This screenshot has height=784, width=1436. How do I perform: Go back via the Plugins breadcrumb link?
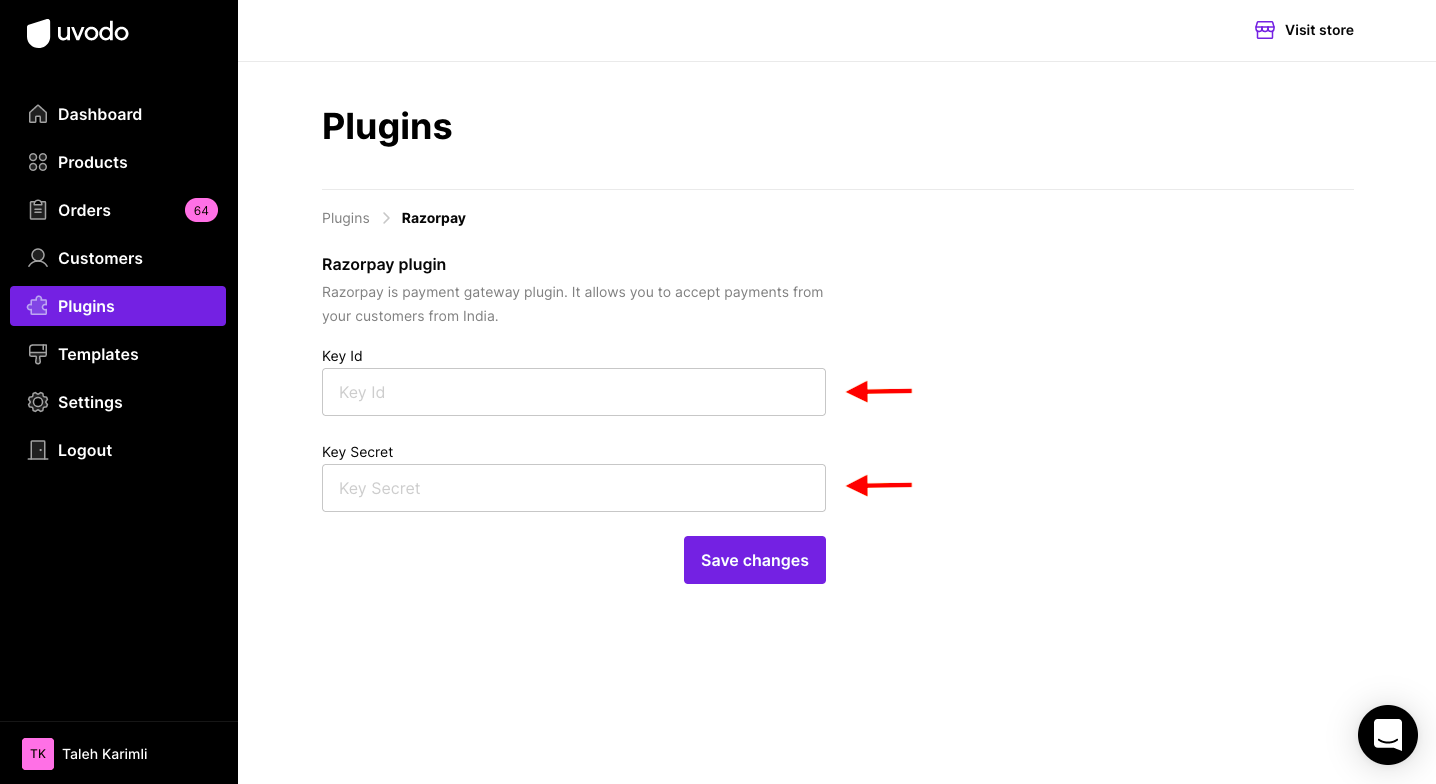pos(346,218)
